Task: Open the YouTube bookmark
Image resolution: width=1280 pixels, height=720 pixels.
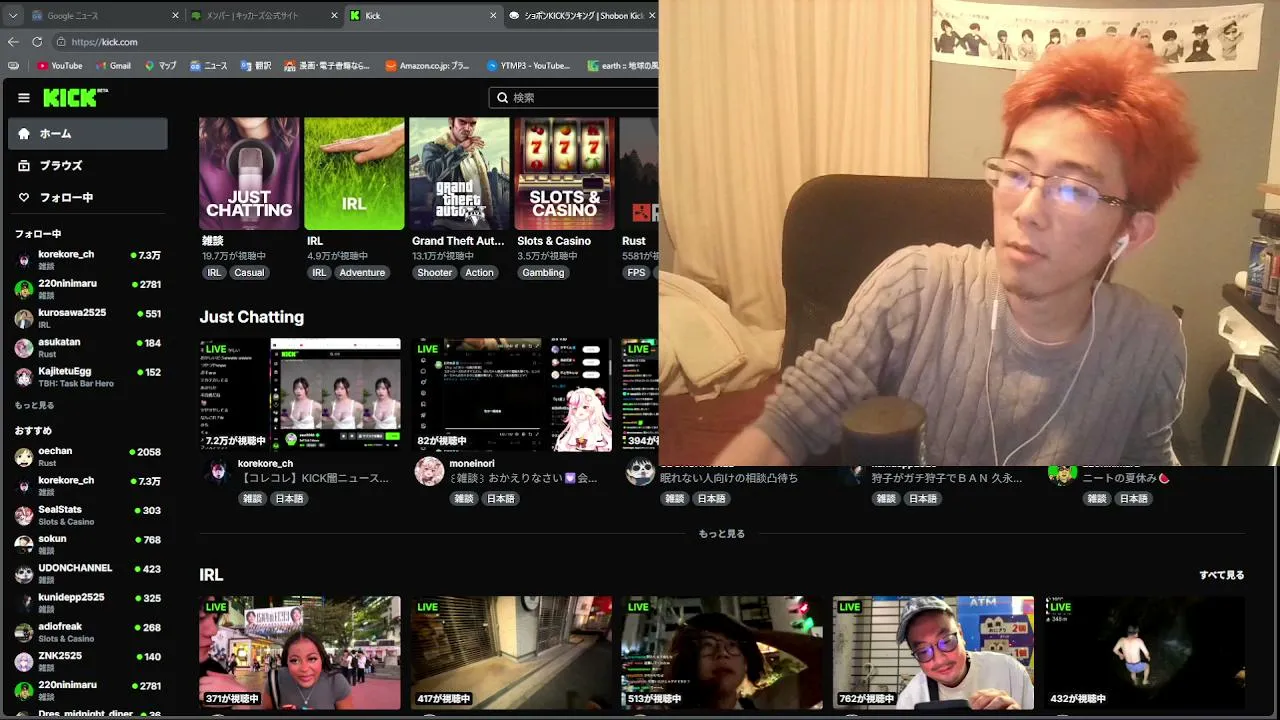Action: pos(60,66)
